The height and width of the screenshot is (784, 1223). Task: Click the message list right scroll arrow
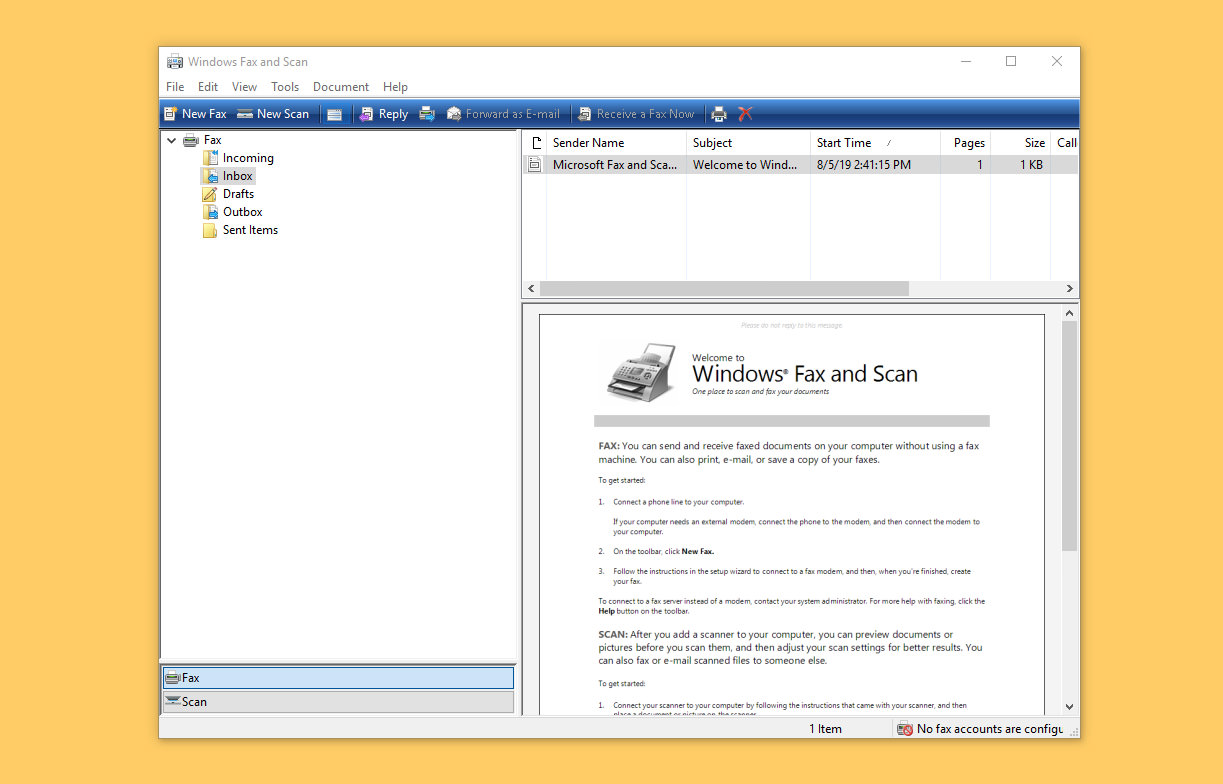click(1070, 289)
